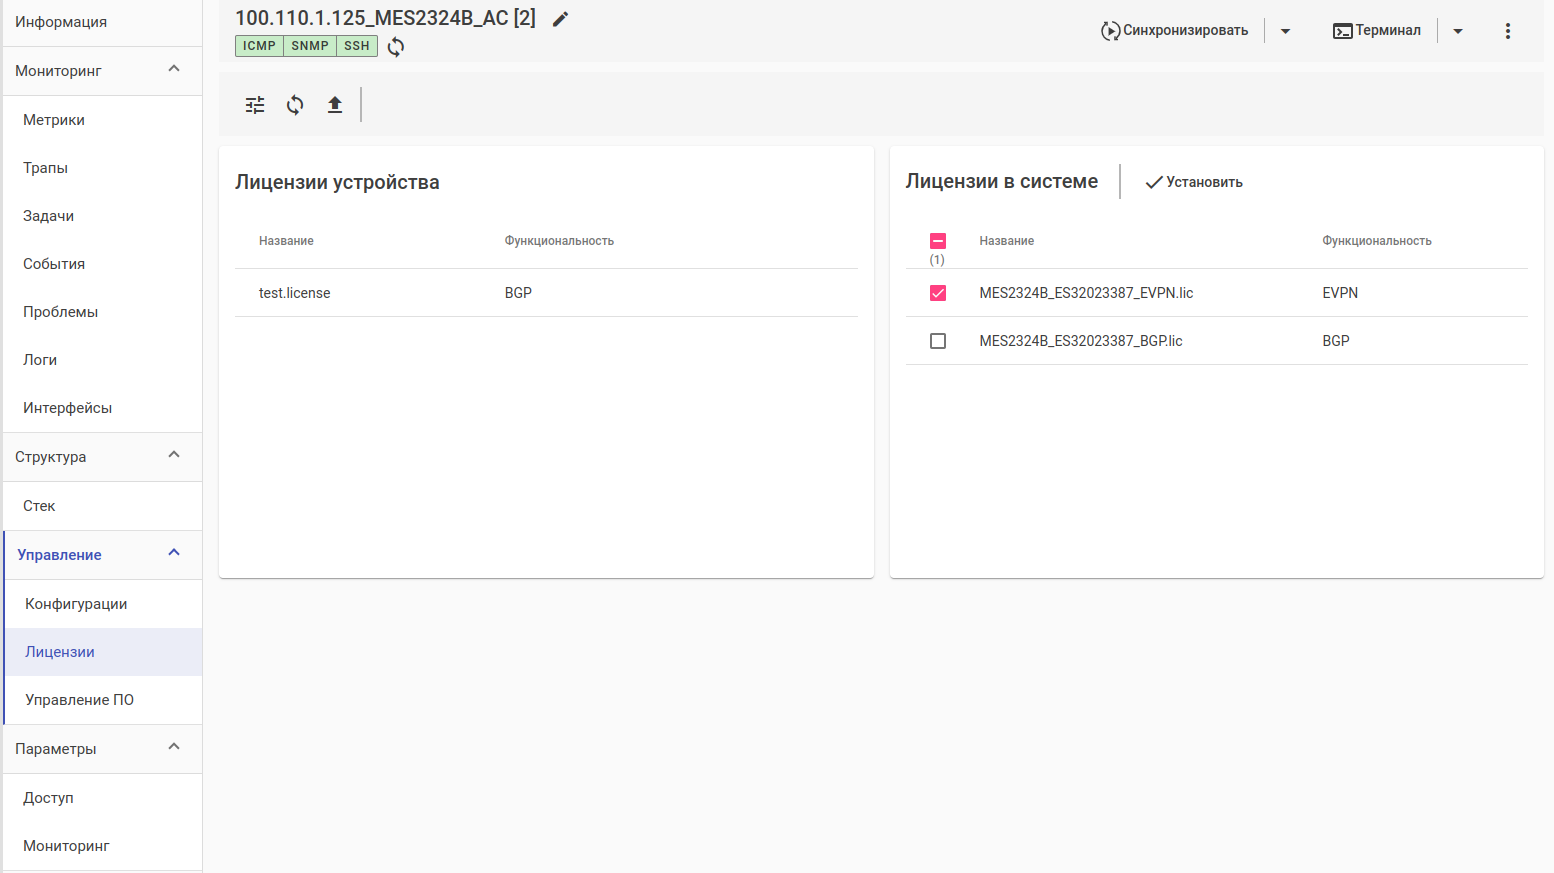The image size is (1554, 873).
Task: Open the dropdown arrow next to Синхронизировать
Action: [x=1286, y=31]
